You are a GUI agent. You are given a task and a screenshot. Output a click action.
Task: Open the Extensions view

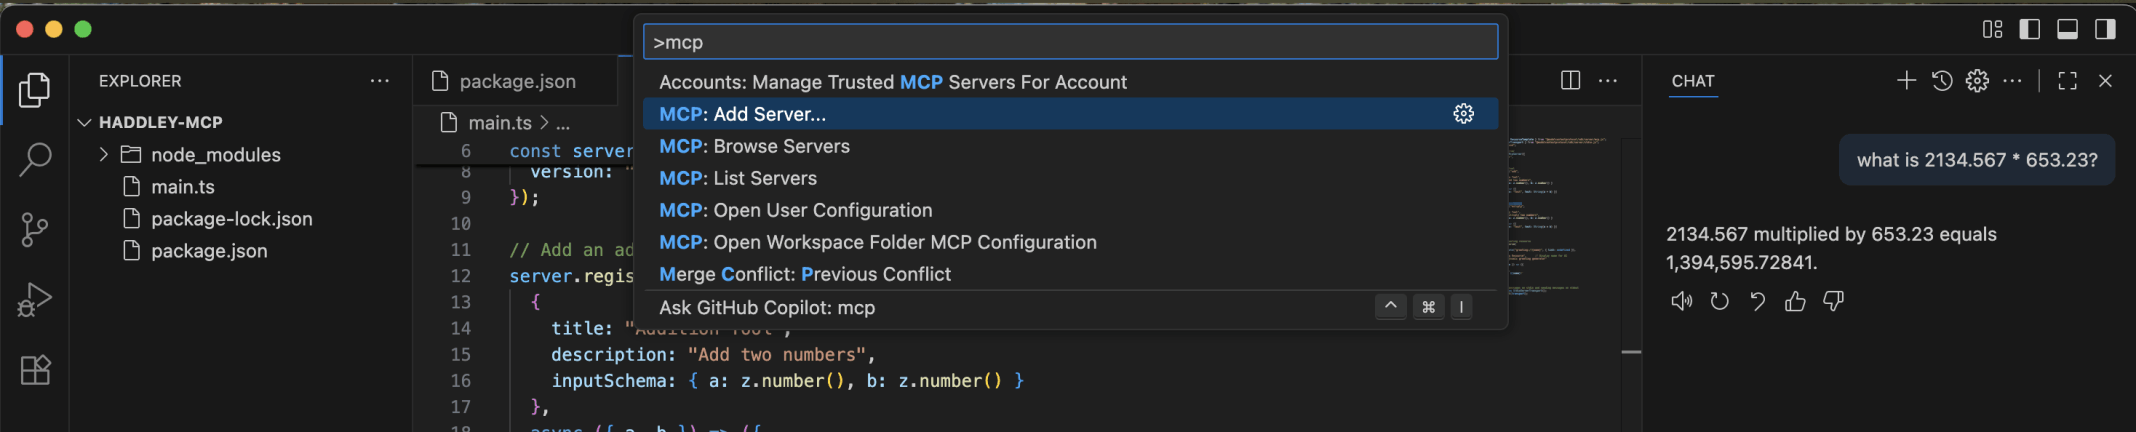(35, 370)
